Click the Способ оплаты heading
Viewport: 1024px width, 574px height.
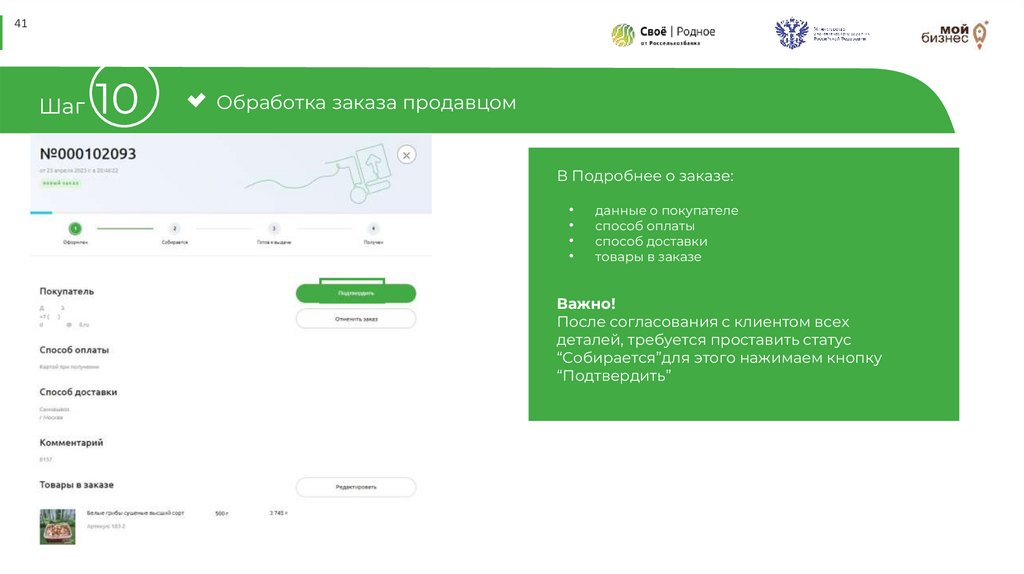pyautogui.click(x=74, y=350)
